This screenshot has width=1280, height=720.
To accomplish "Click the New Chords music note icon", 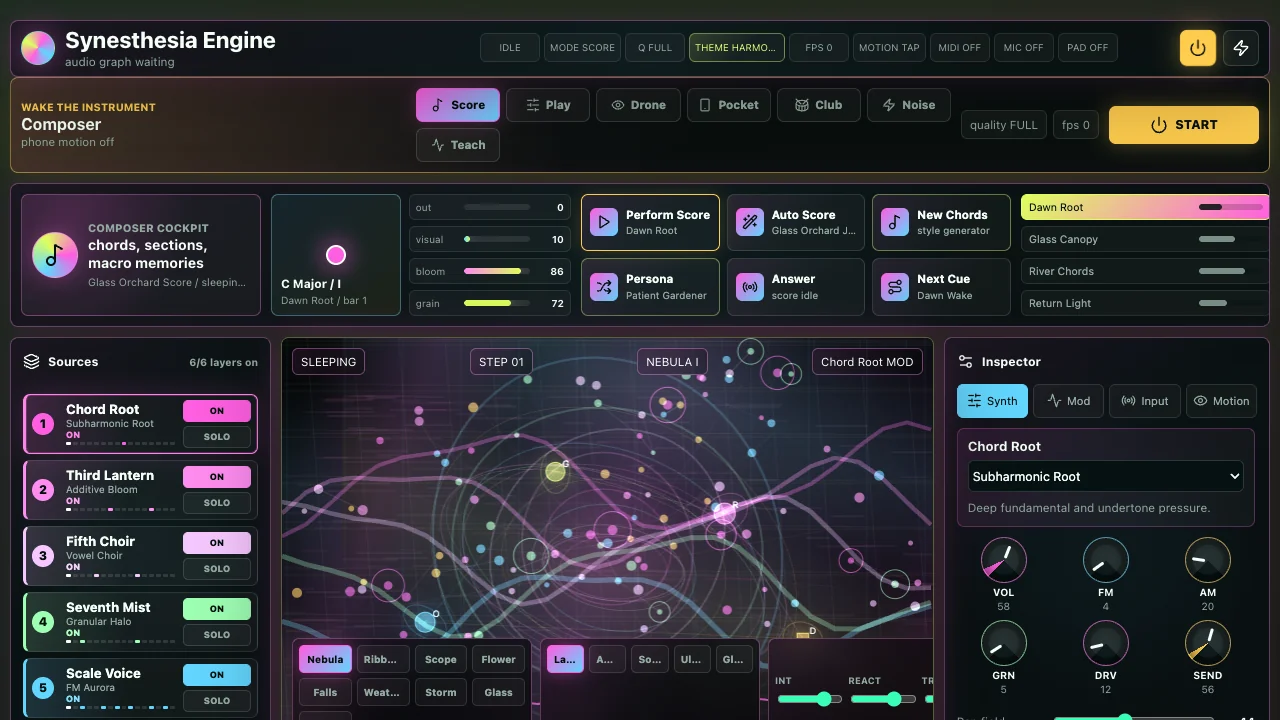I will (x=895, y=222).
